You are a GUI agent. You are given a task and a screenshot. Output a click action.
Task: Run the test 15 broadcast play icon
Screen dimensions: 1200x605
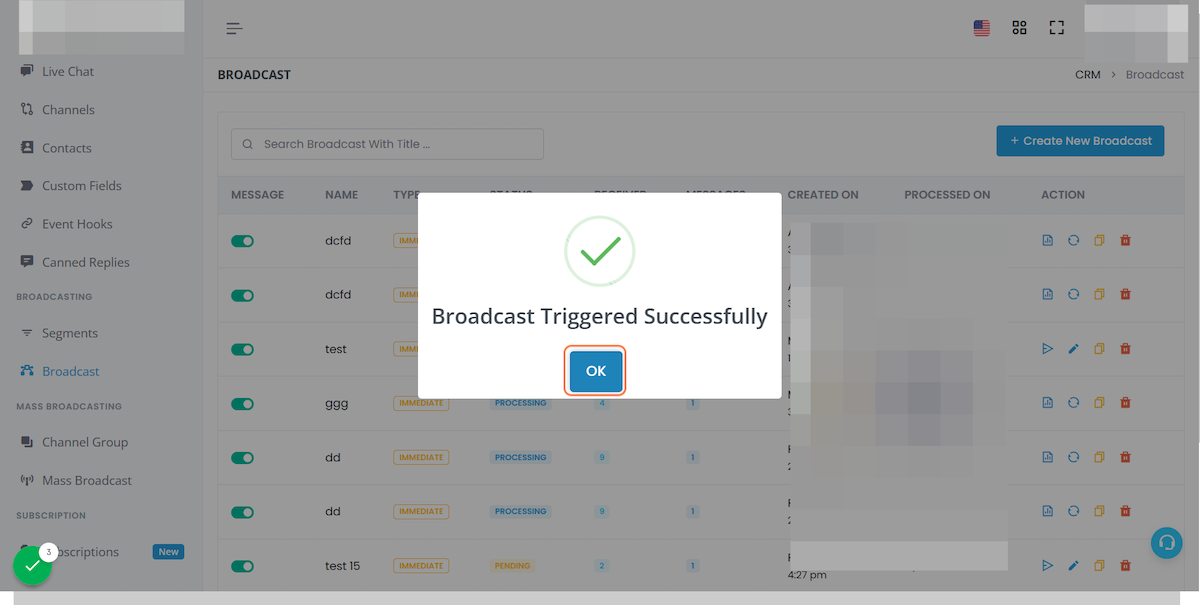tap(1048, 566)
